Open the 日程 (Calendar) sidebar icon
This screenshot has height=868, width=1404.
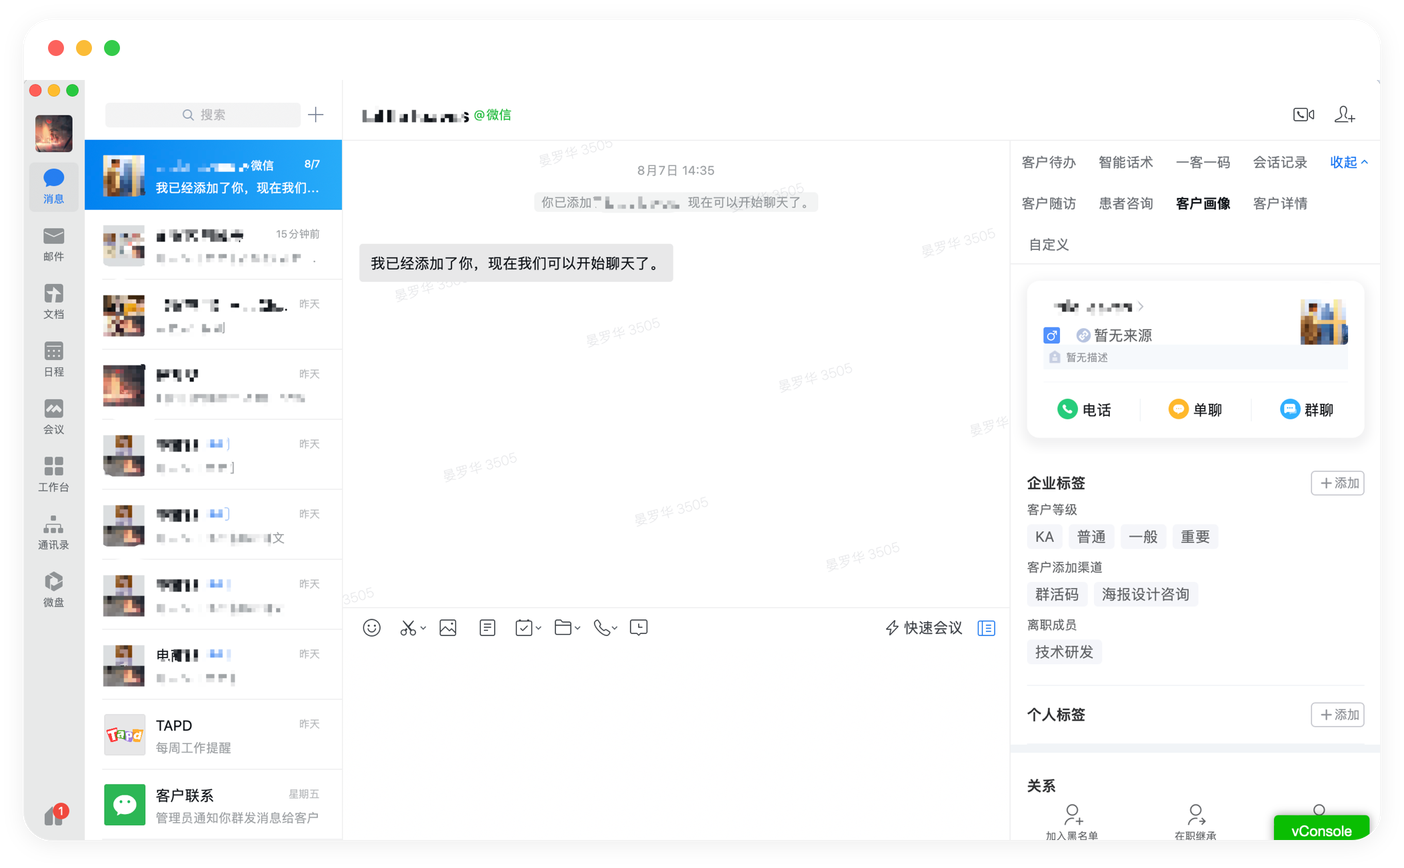coord(54,358)
